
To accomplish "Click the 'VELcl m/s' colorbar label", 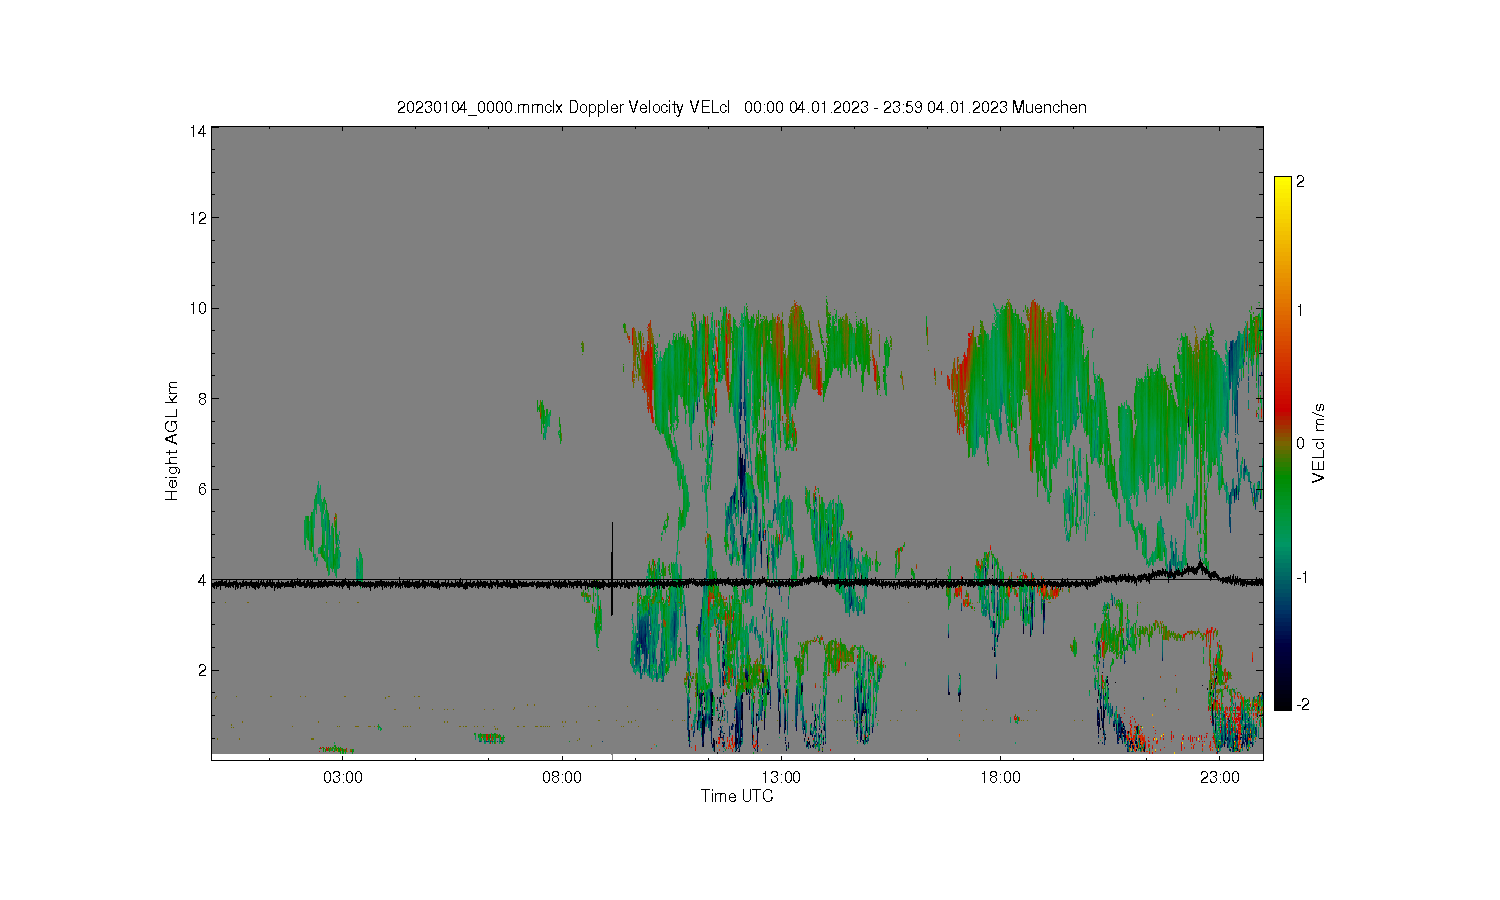I will (x=1319, y=443).
